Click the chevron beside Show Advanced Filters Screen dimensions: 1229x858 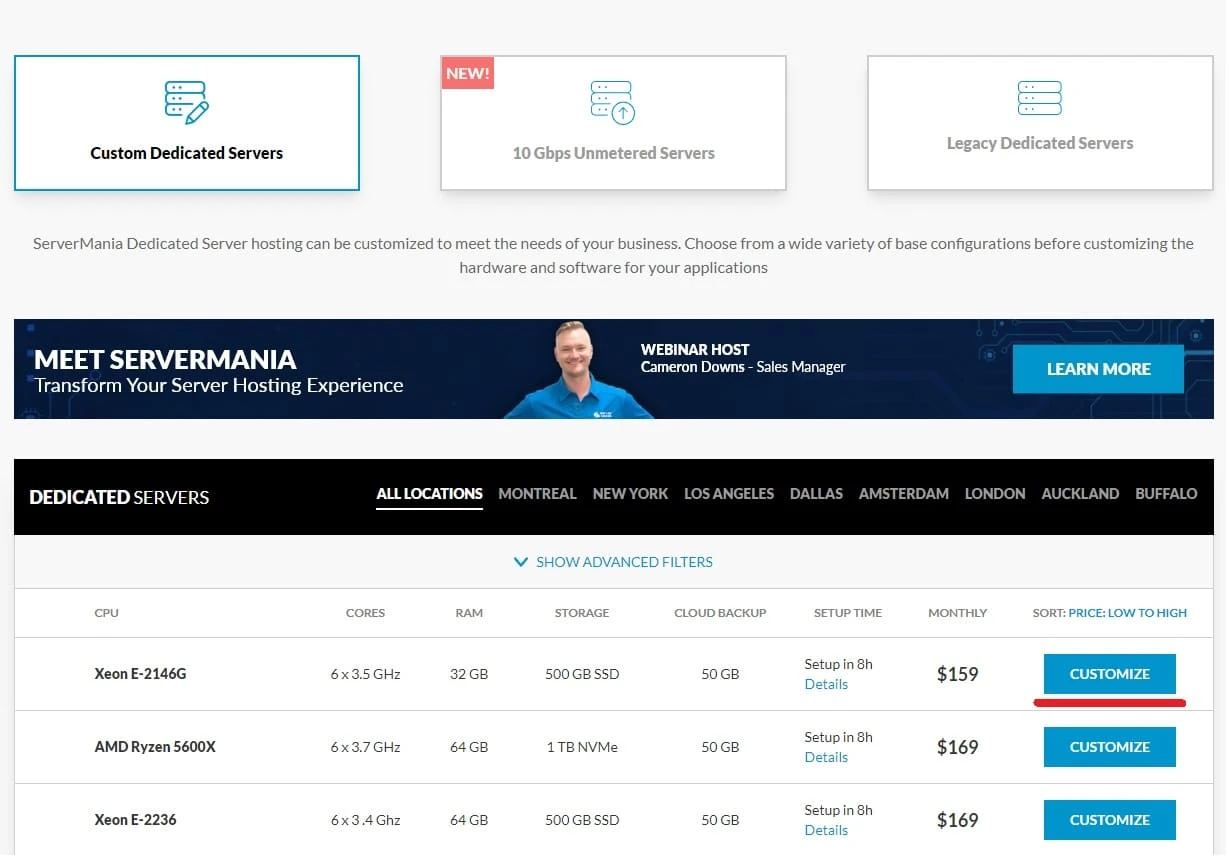[x=520, y=562]
